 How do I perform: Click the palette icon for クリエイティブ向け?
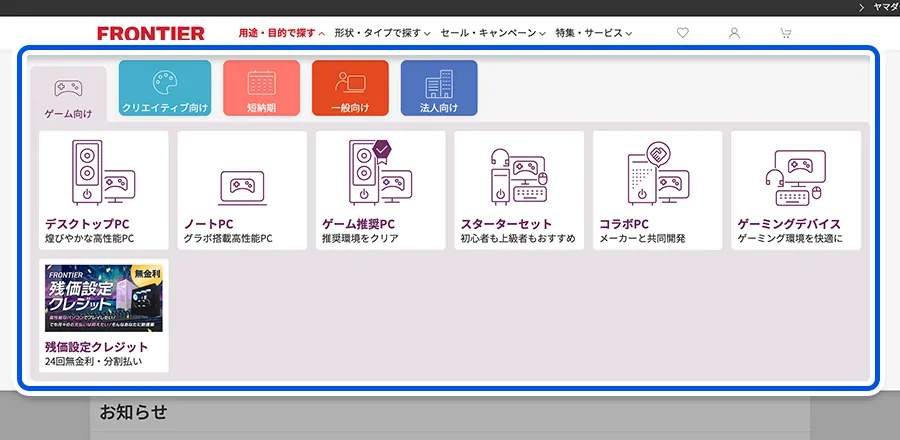(165, 81)
